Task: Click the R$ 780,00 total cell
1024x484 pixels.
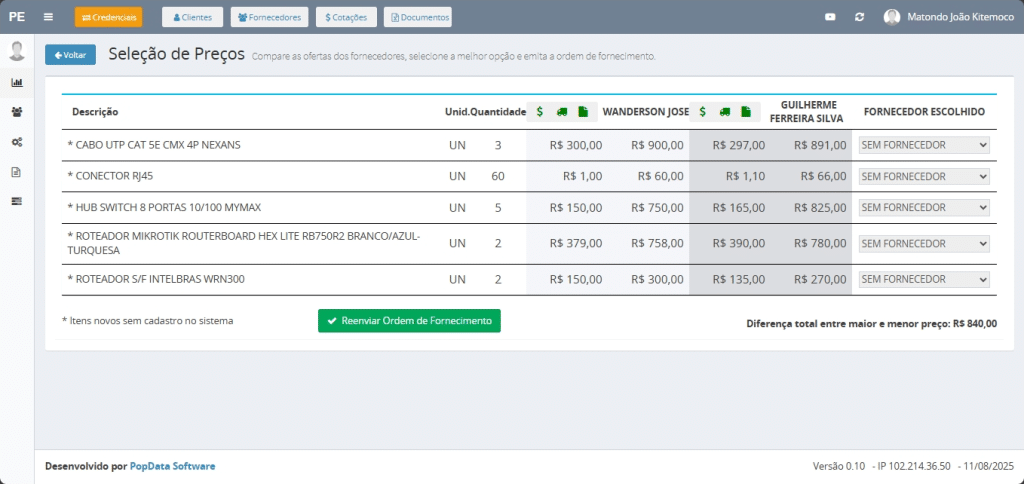Action: coord(820,244)
